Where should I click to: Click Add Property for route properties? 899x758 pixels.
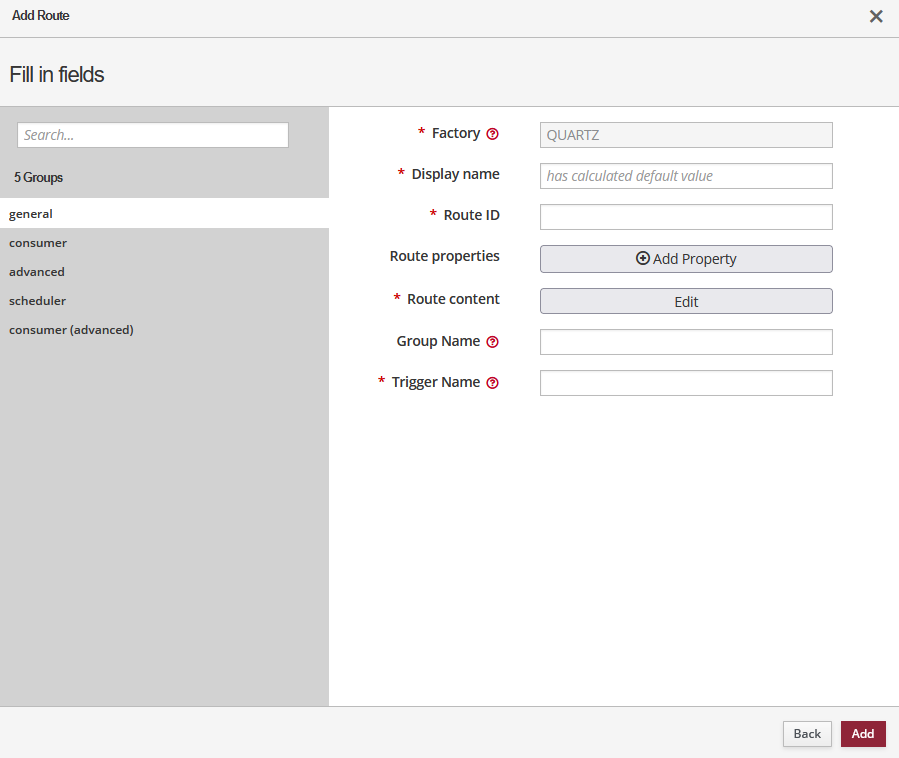[x=686, y=259]
